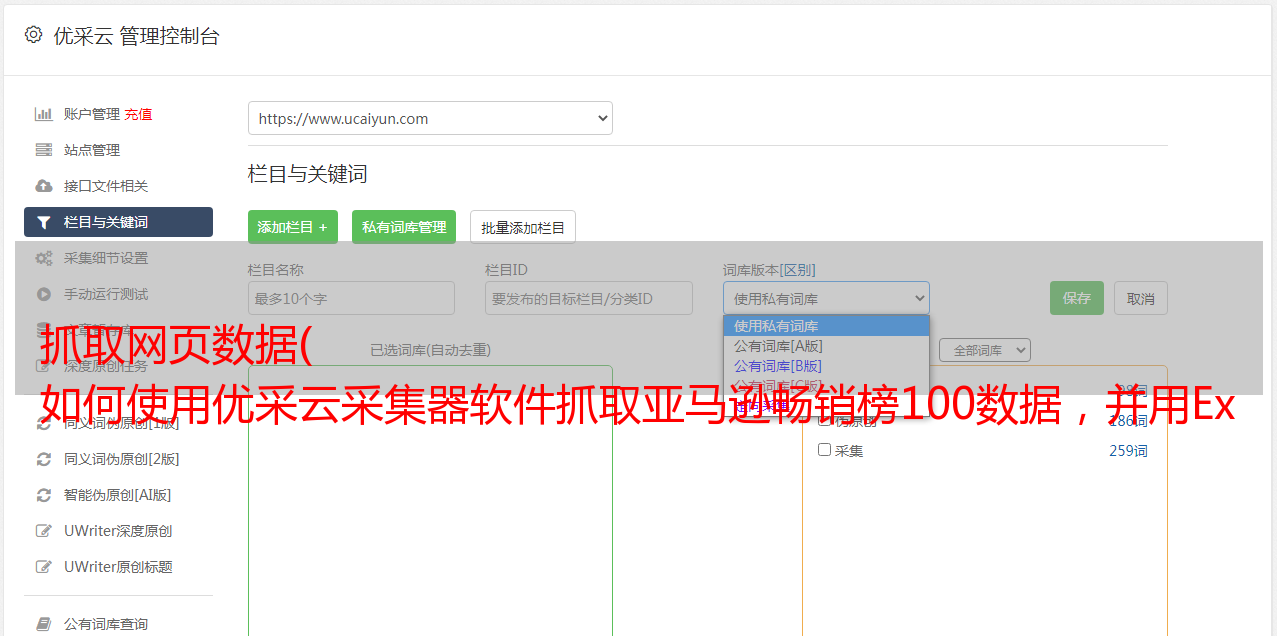1277x636 pixels.
Task: Click the filter funnel icon for 栏目与关键词
Action: click(43, 222)
